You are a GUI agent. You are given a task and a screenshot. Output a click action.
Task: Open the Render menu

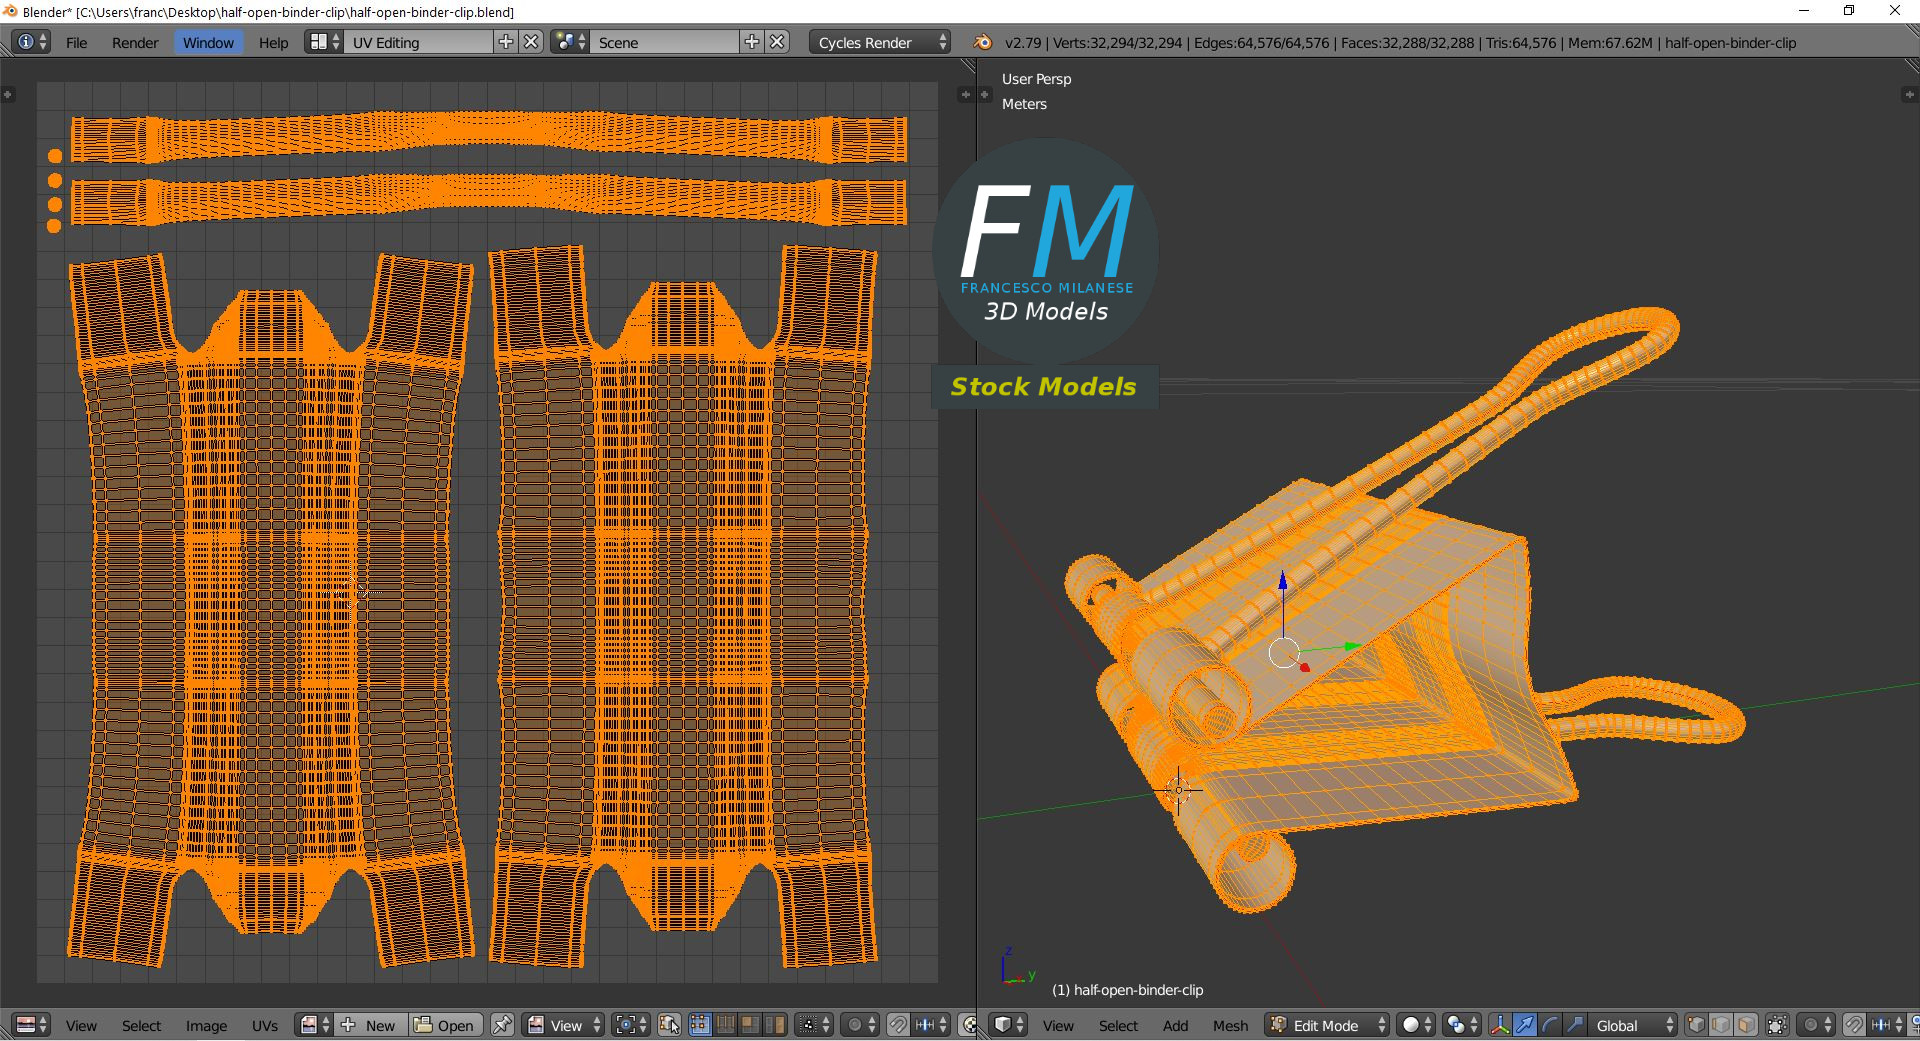coord(135,43)
